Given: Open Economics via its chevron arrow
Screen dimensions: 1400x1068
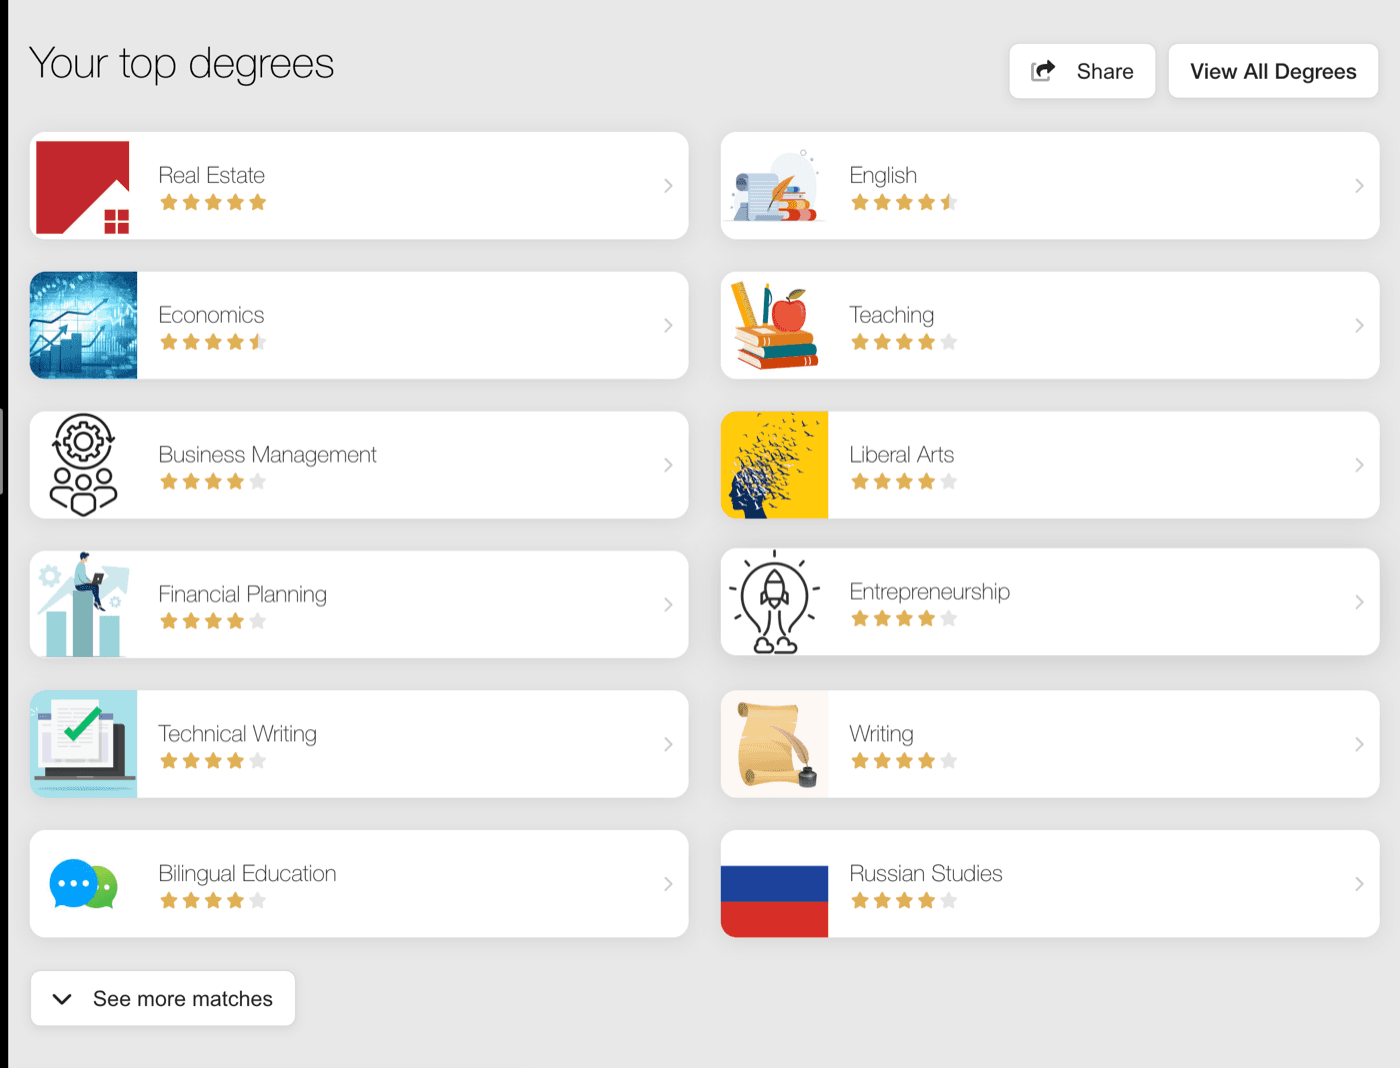Looking at the screenshot, I should click(x=668, y=325).
